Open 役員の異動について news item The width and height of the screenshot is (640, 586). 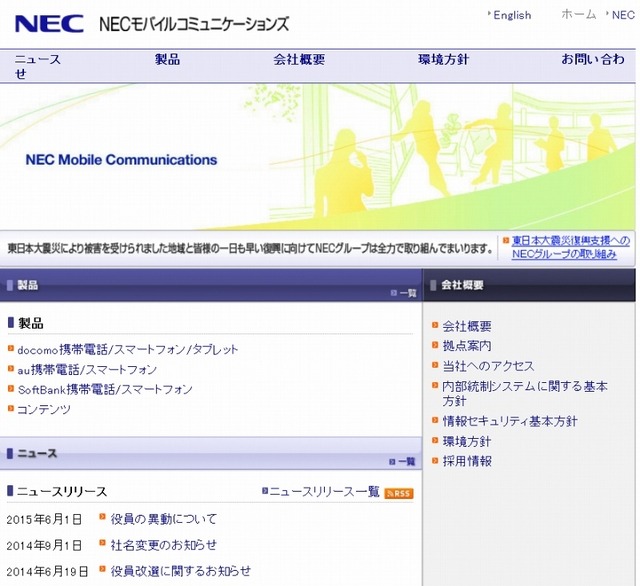coord(164,519)
